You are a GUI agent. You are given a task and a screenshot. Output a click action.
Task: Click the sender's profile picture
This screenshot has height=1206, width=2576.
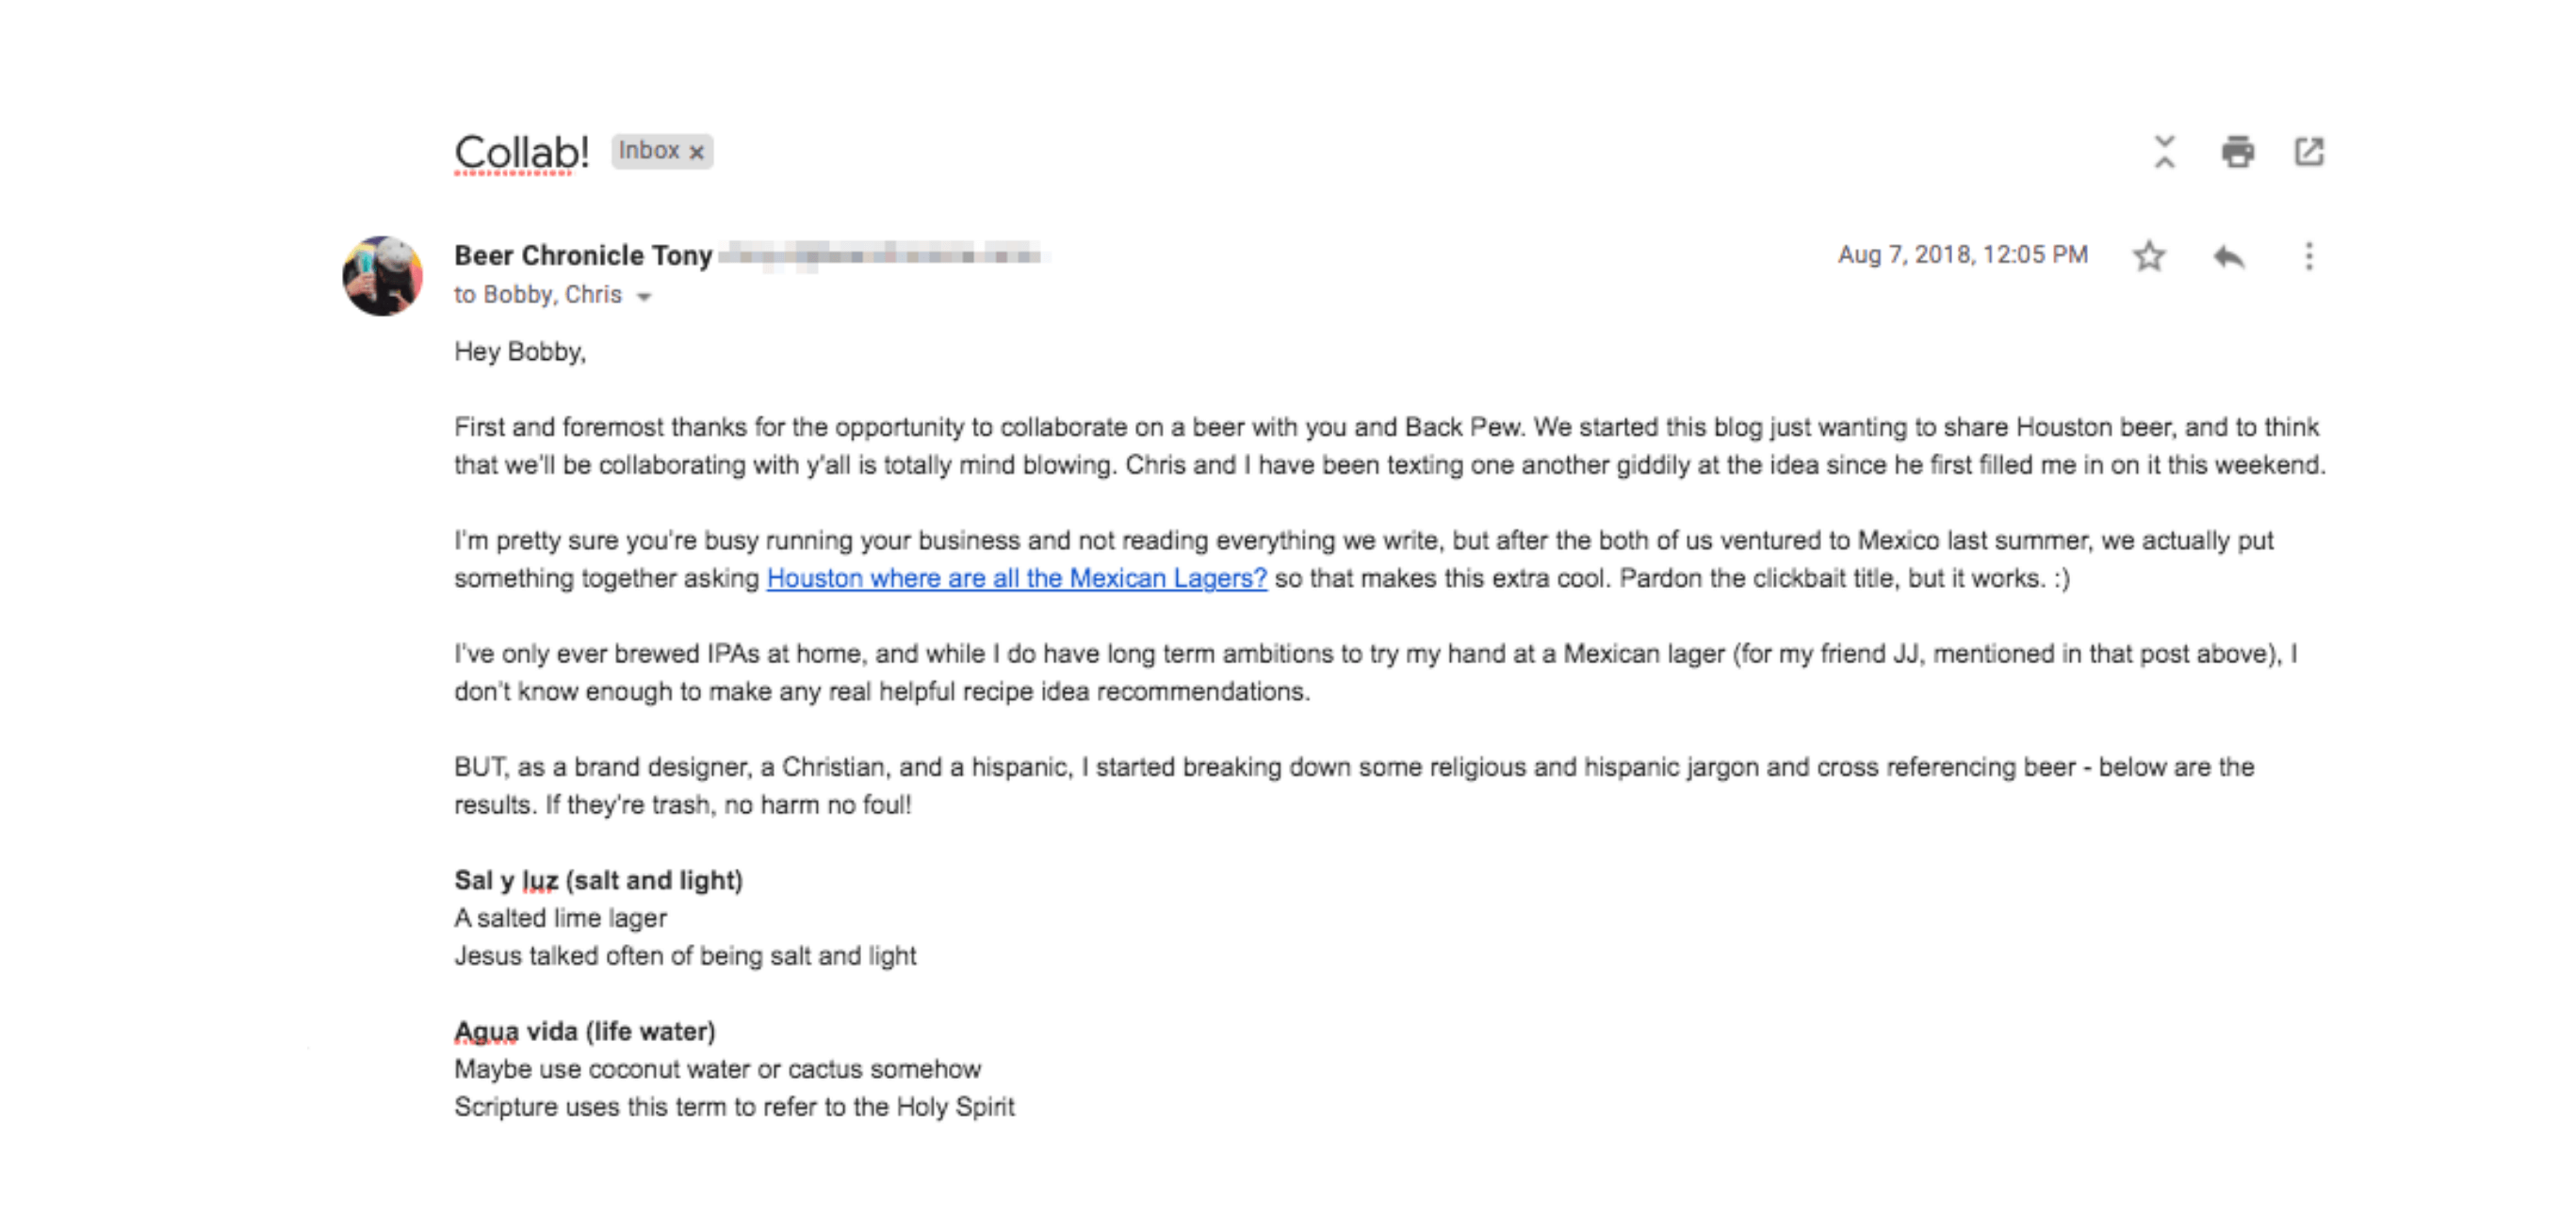tap(383, 276)
